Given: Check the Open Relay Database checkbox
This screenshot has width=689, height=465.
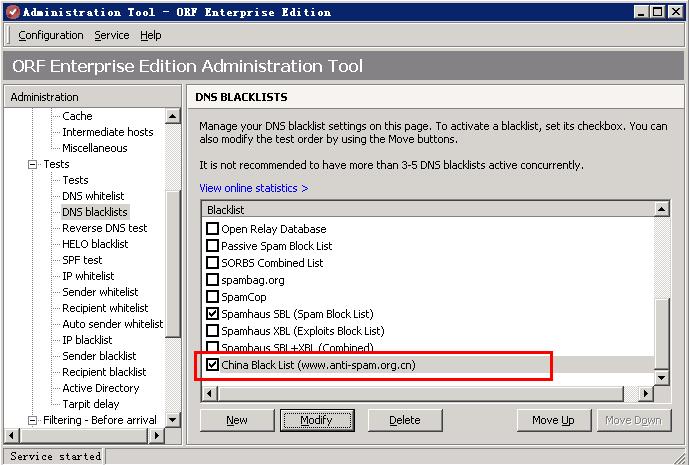Looking at the screenshot, I should [212, 229].
